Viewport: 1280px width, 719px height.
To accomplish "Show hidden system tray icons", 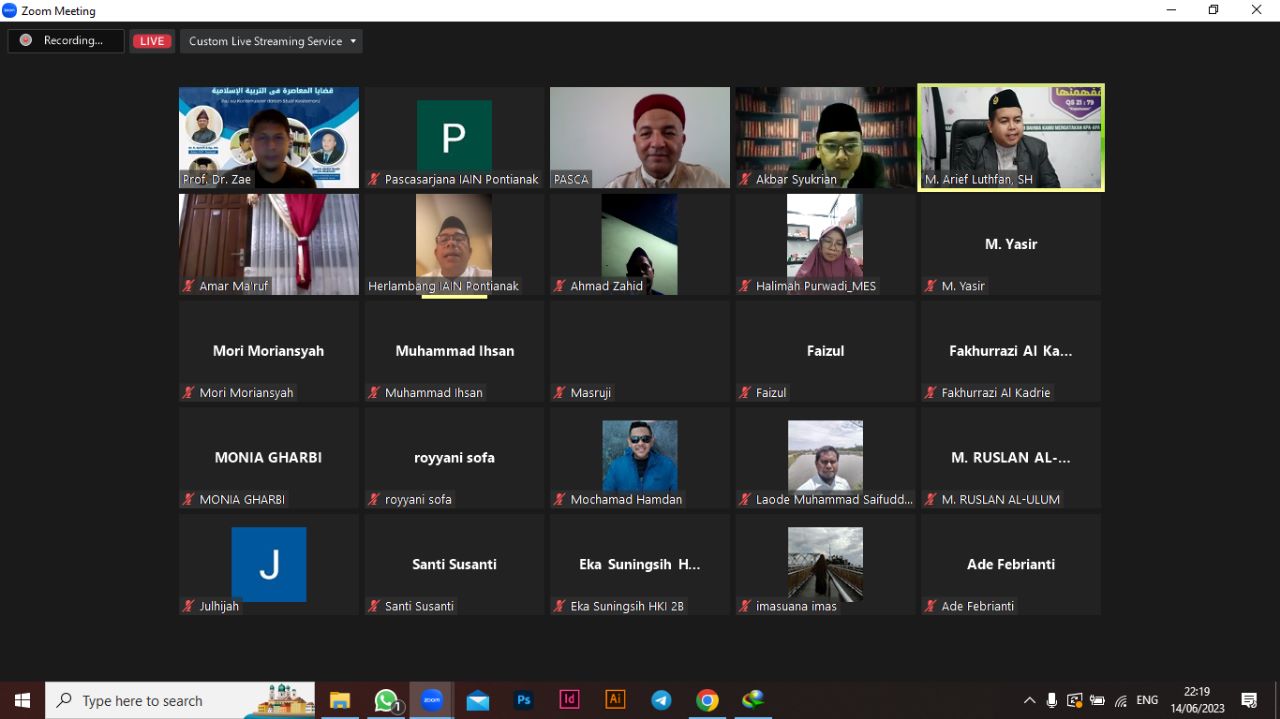I will [1029, 700].
